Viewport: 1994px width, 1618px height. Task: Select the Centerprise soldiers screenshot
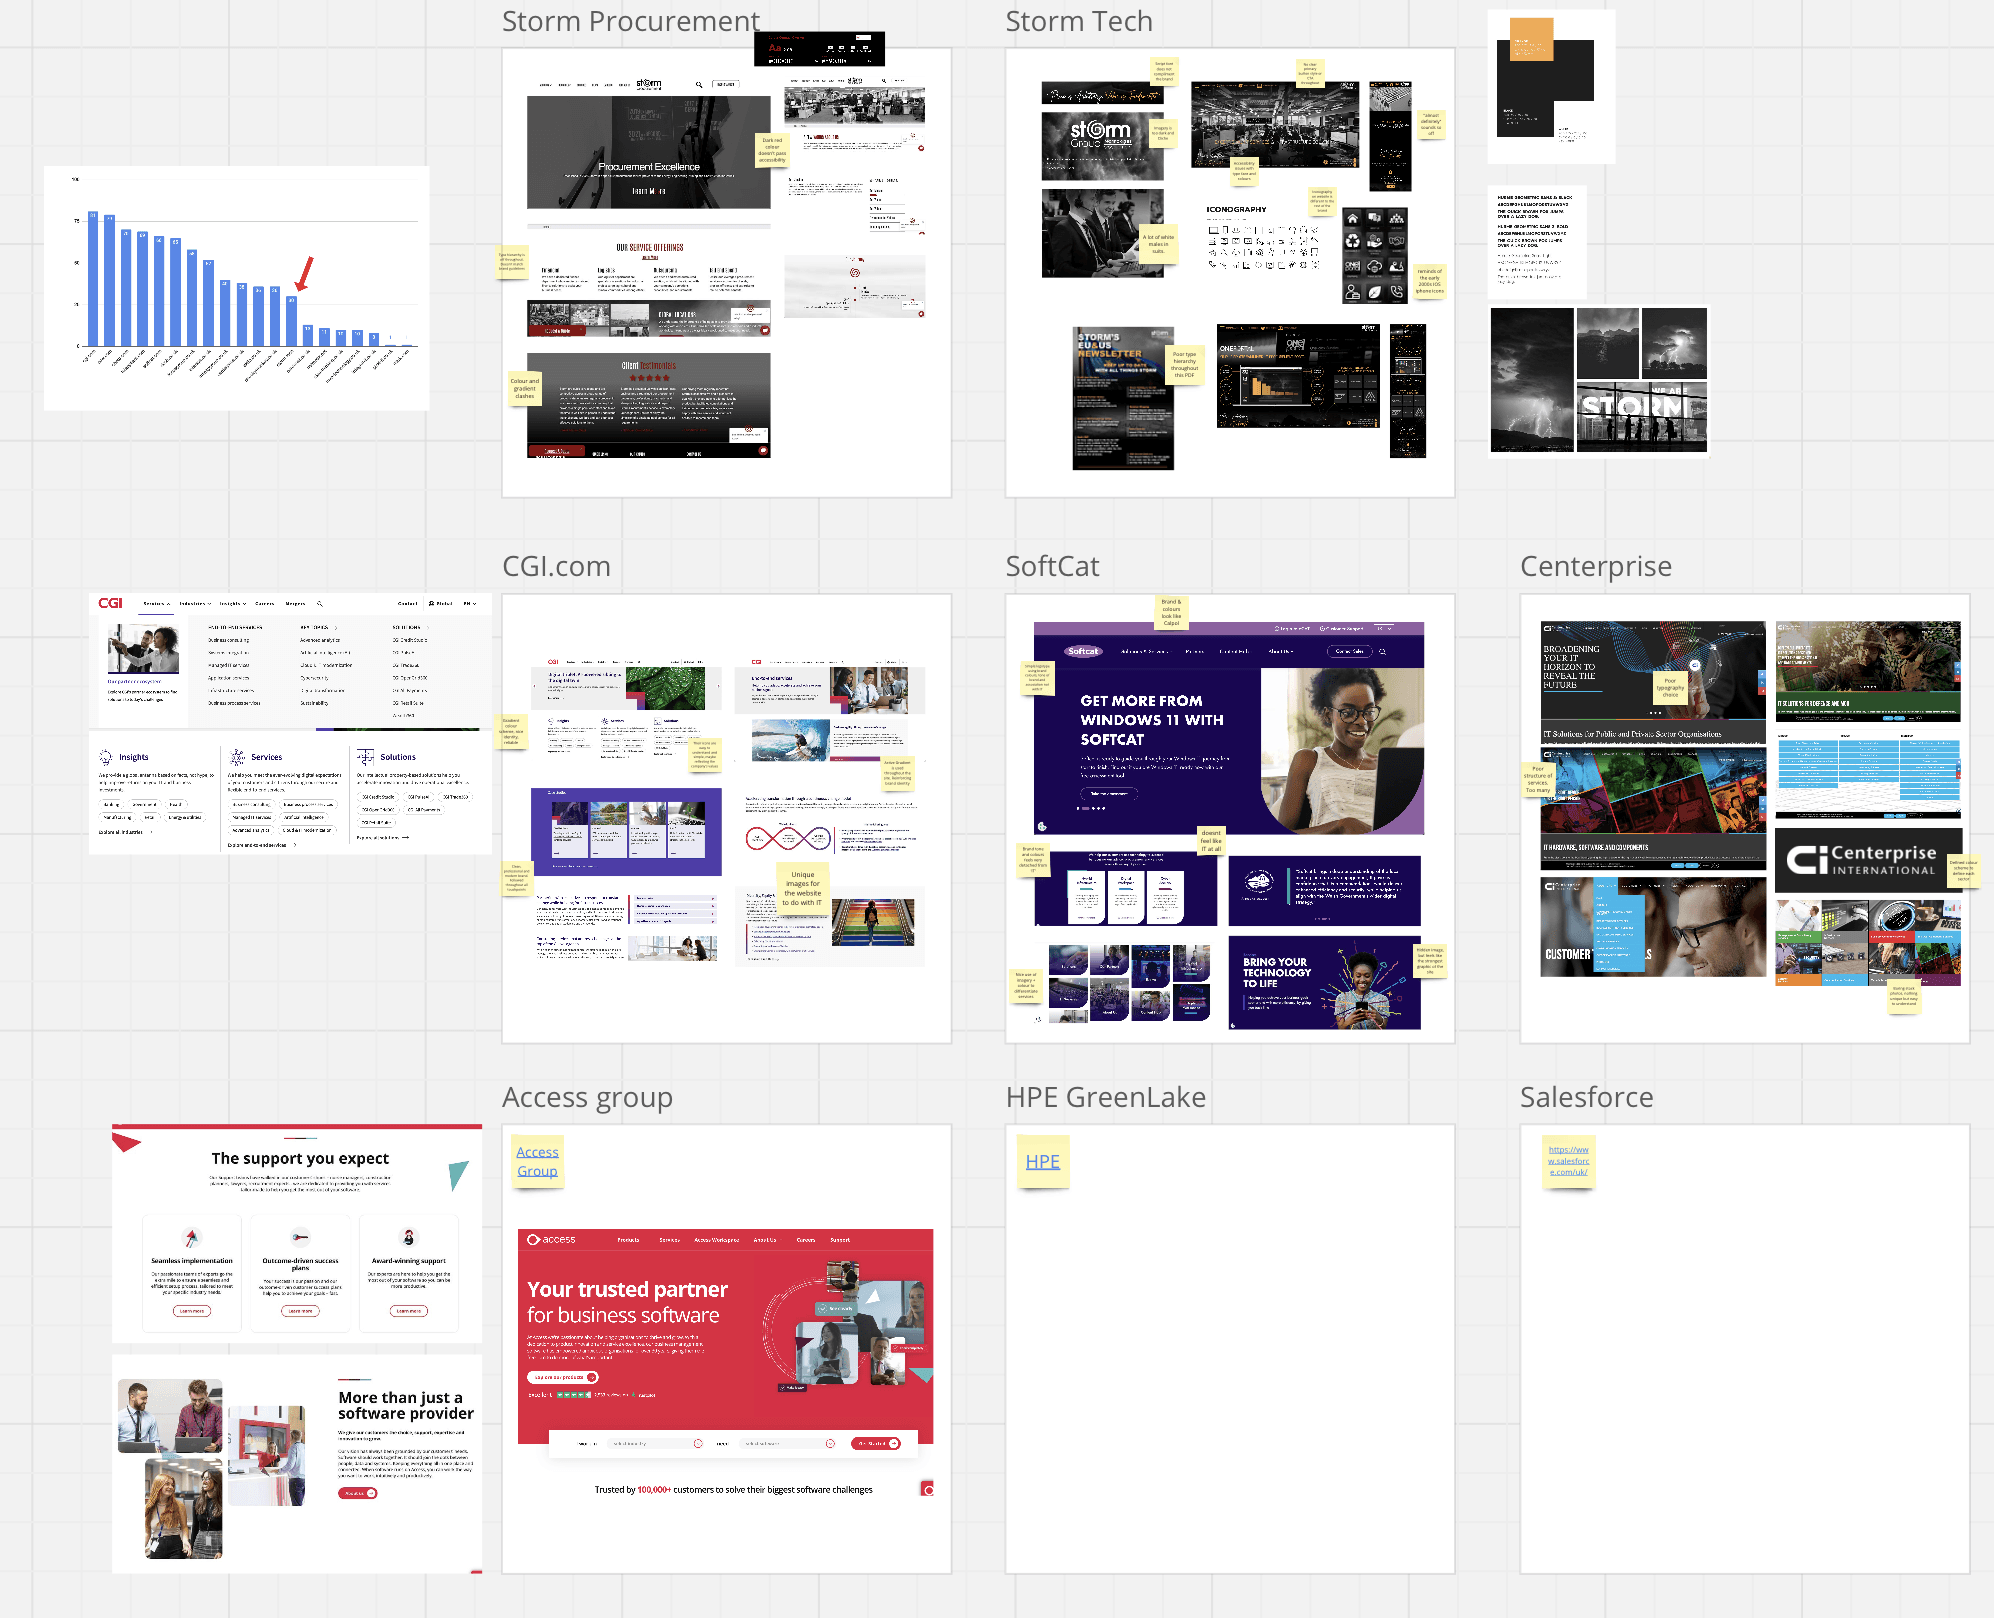click(1868, 671)
